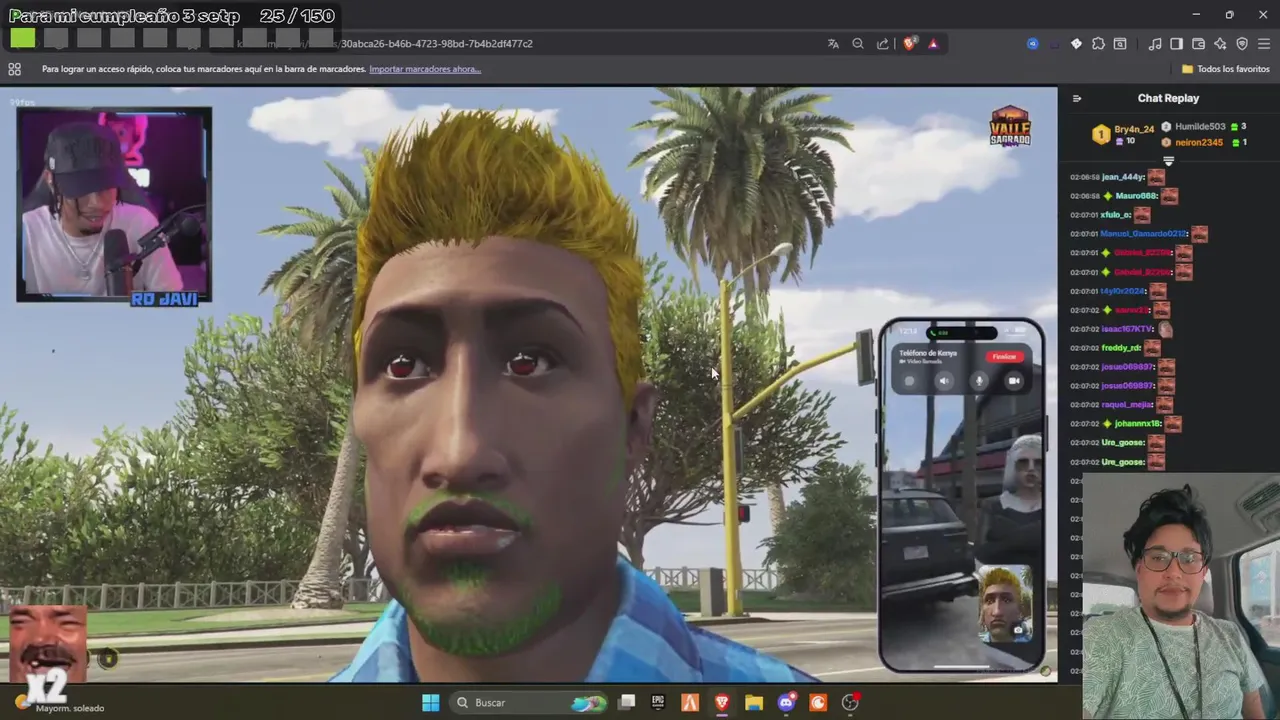Click the self-view thumbnail on the phone screen
The image size is (1280, 720).
click(x=1004, y=604)
